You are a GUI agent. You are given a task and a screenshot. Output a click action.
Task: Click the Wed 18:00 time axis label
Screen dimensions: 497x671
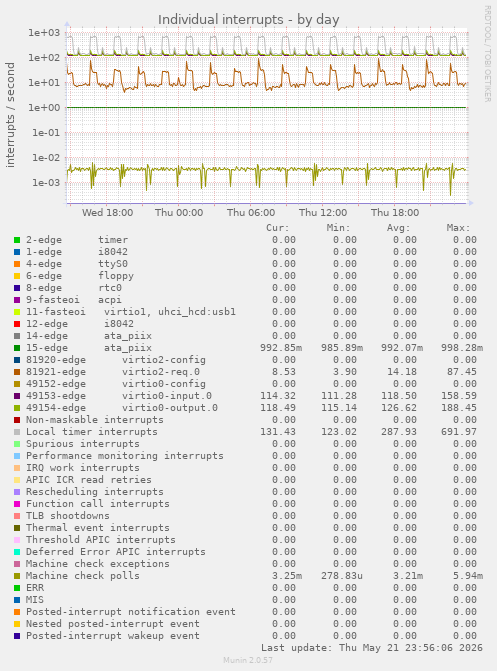107,213
